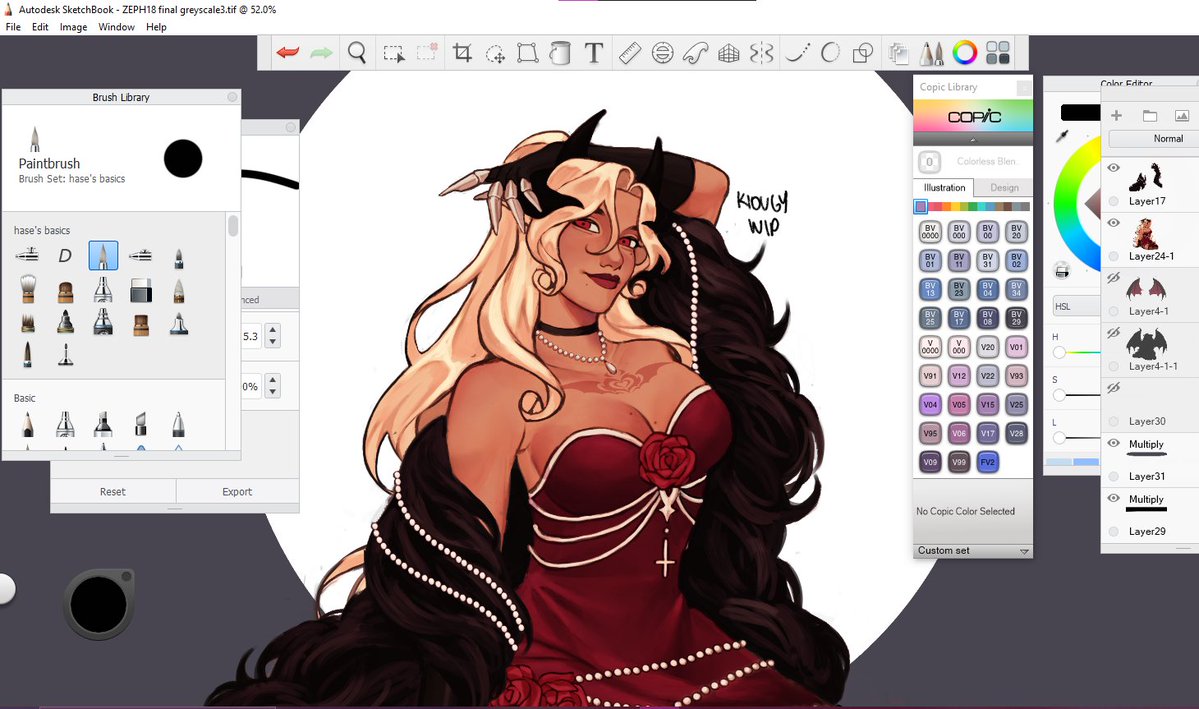Enable the Ellipse guide

(x=662, y=53)
